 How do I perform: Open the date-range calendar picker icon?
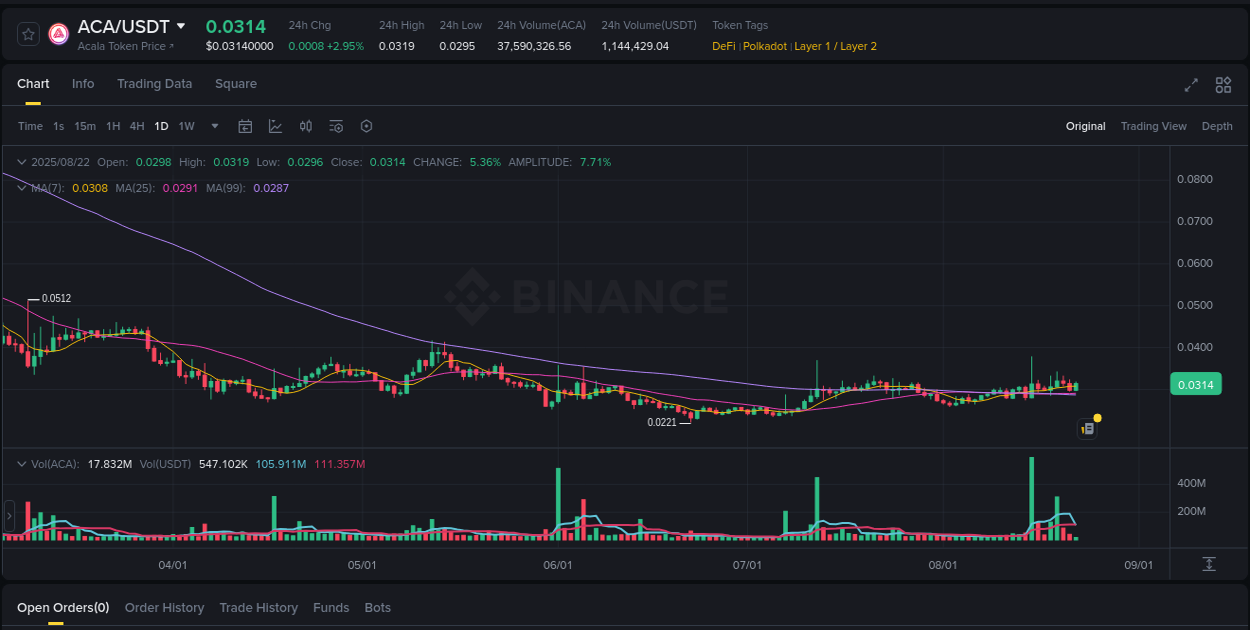(x=245, y=126)
